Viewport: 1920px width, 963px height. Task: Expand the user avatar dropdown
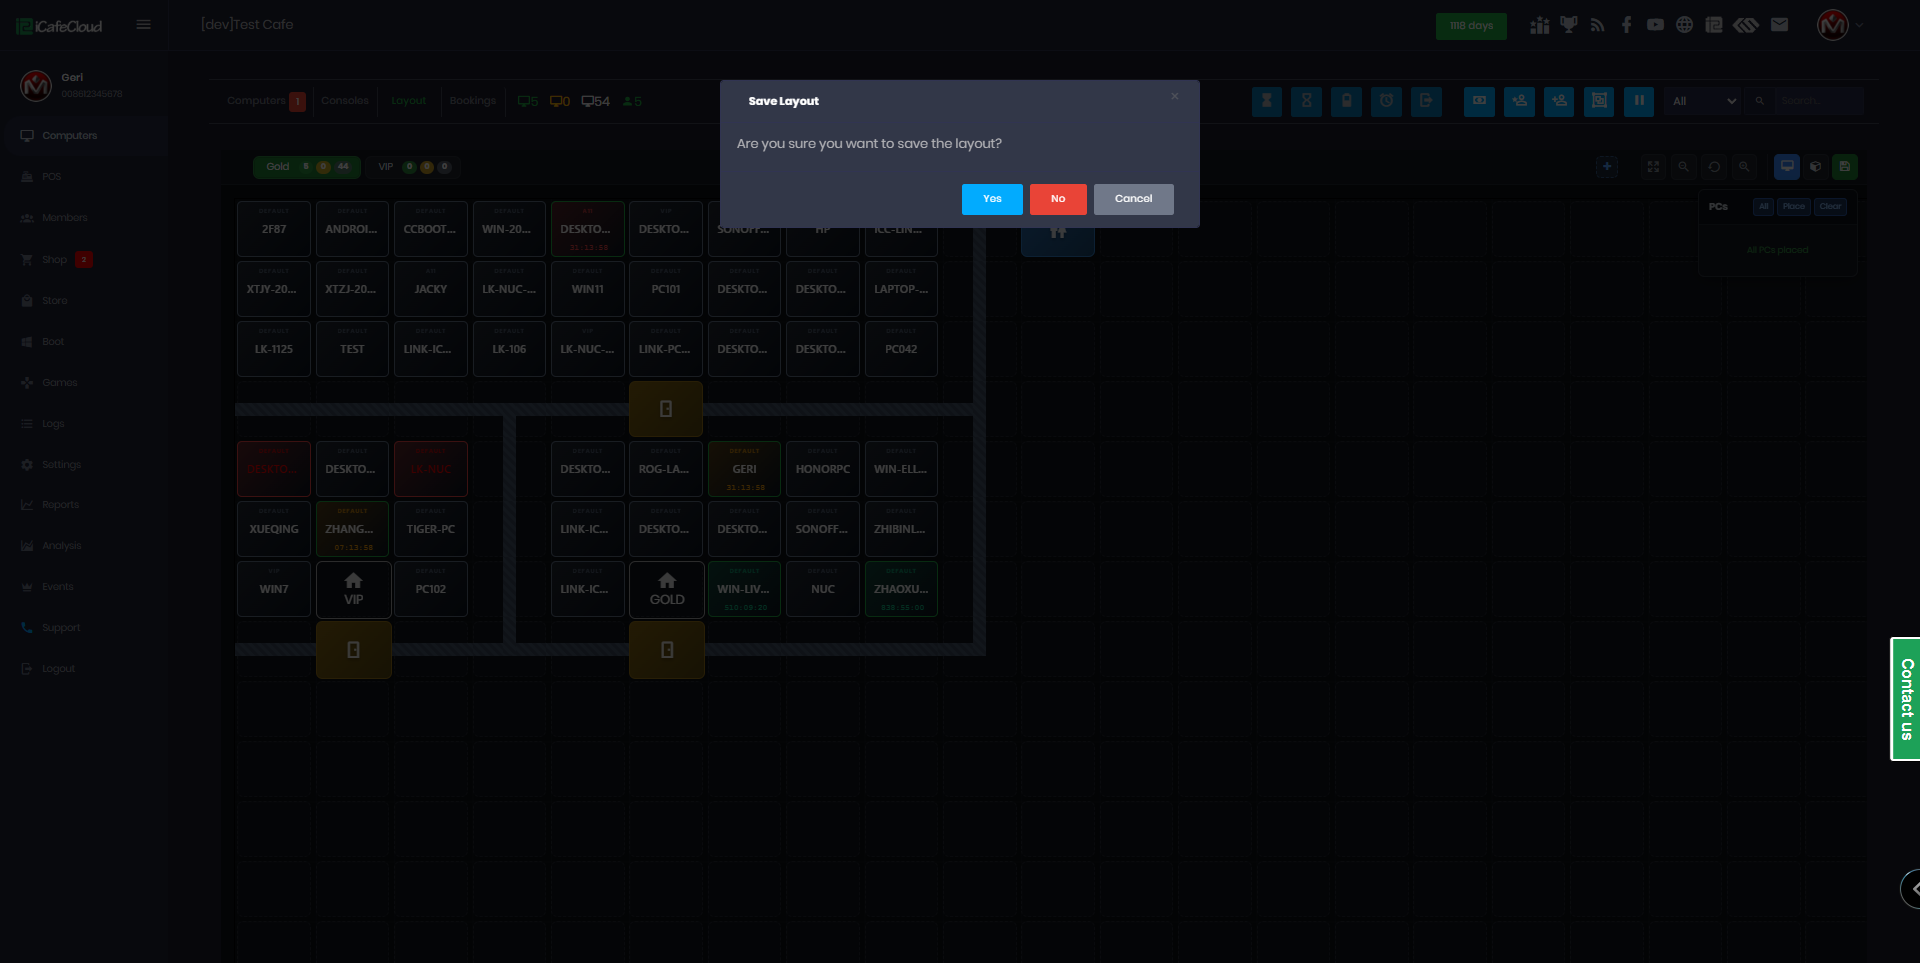click(1839, 25)
